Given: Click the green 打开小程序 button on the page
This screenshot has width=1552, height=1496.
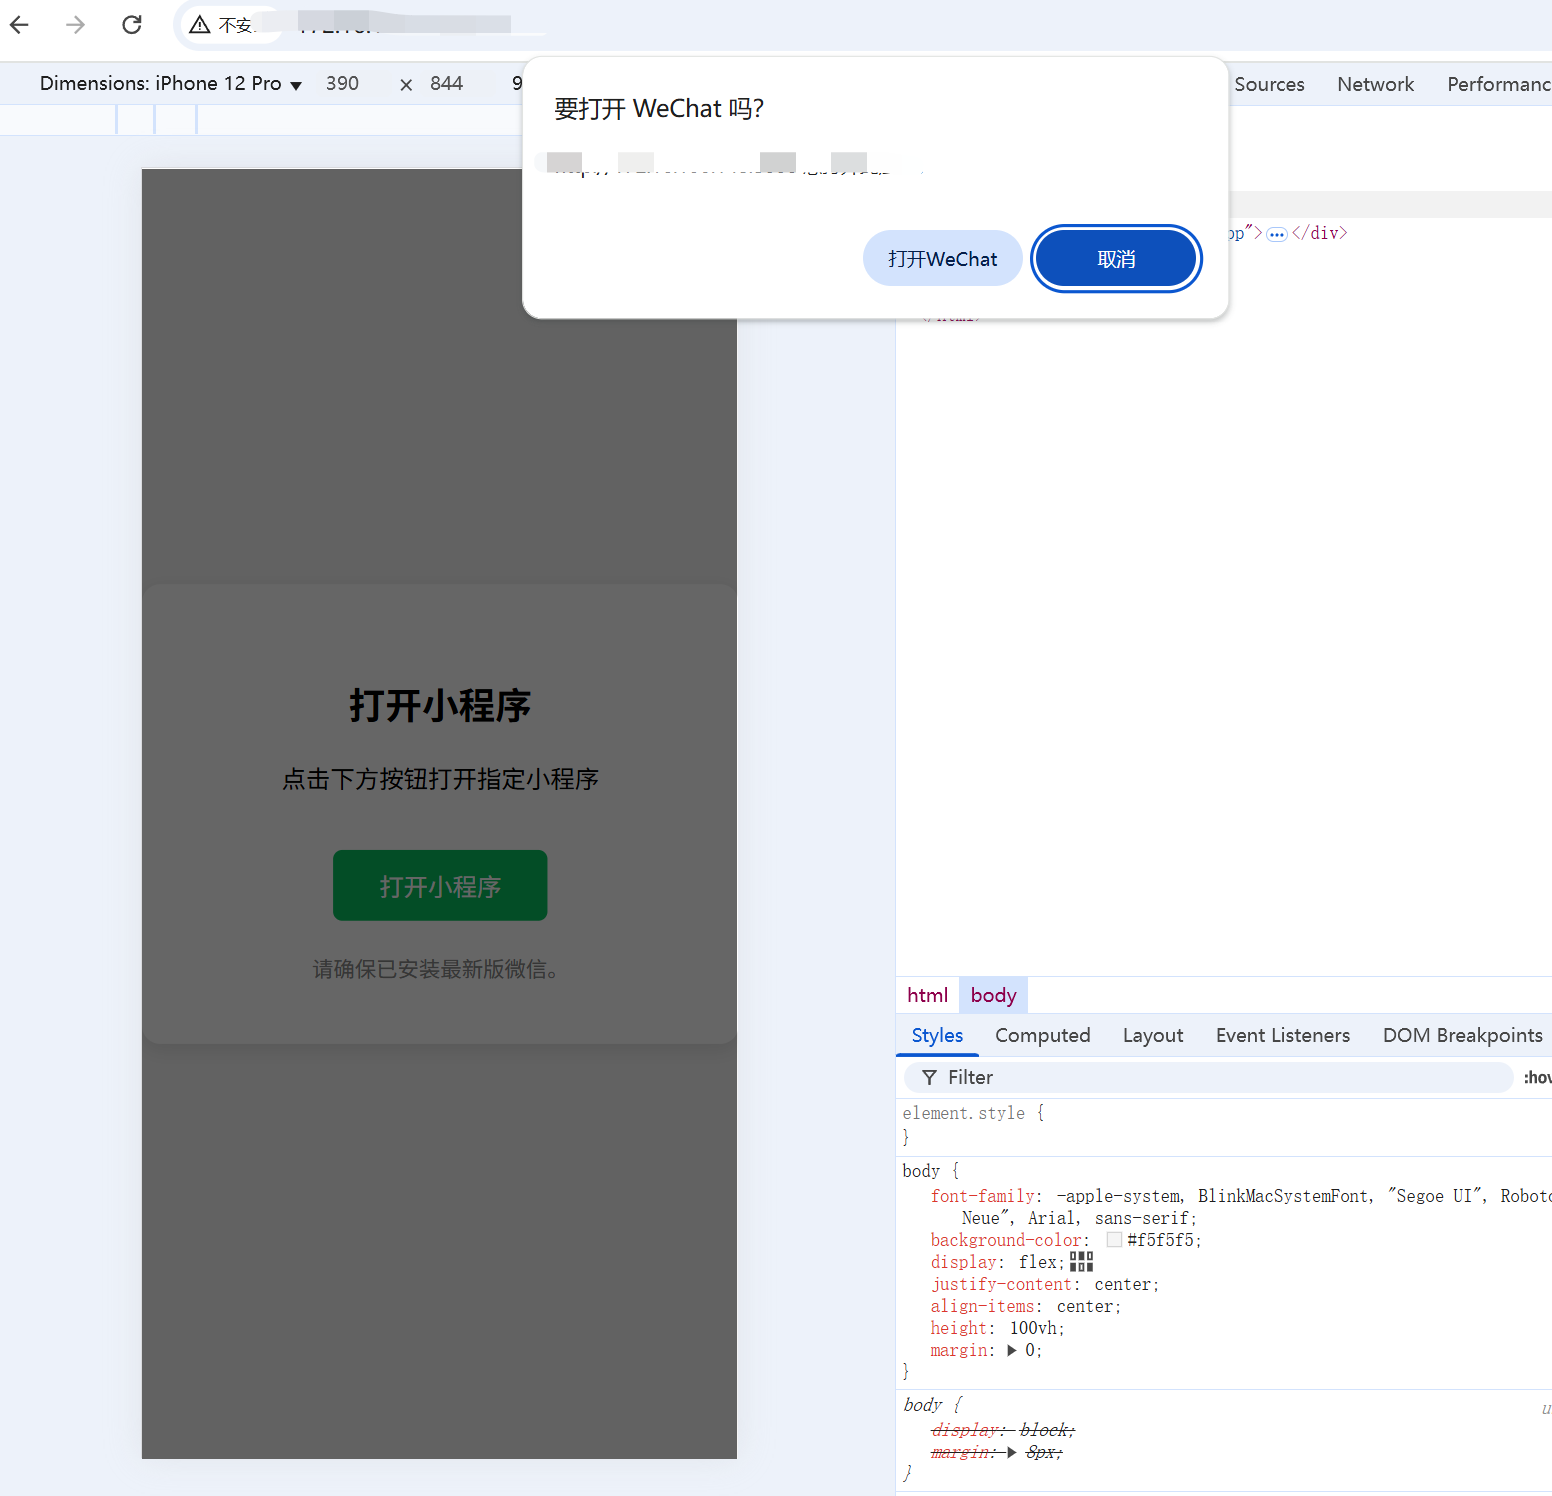Looking at the screenshot, I should point(440,886).
